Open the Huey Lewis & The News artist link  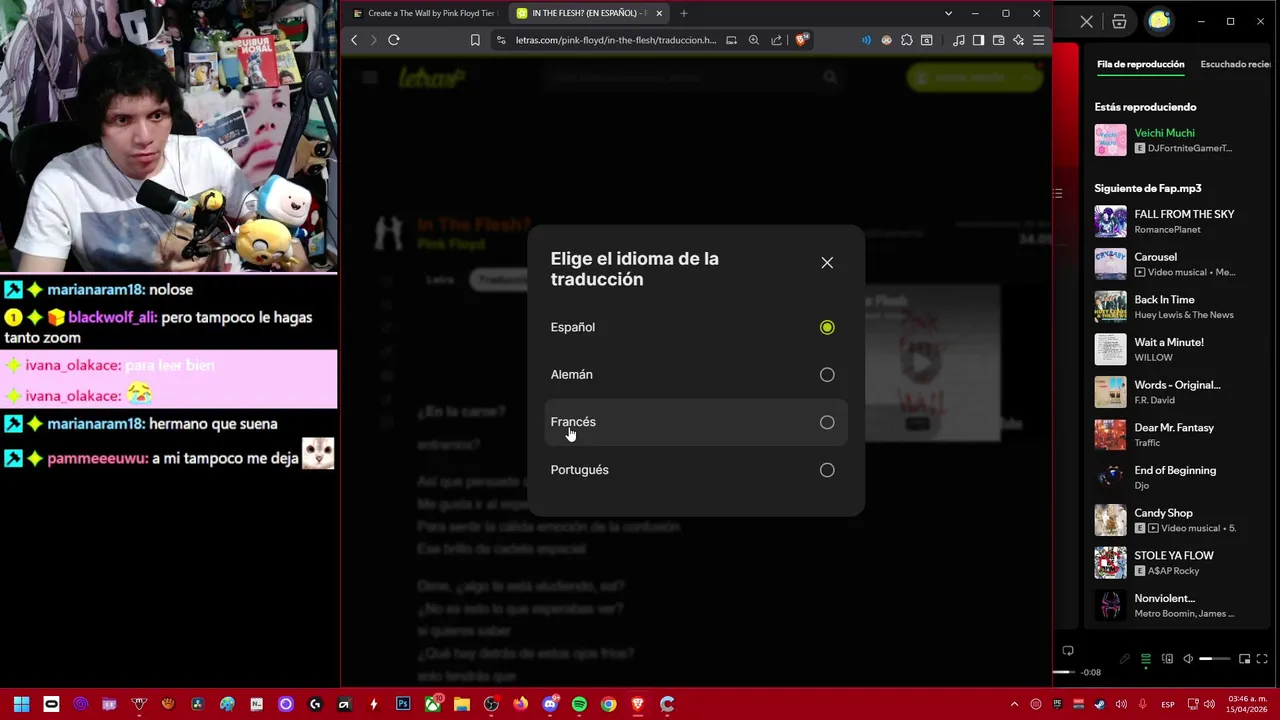coord(1184,315)
